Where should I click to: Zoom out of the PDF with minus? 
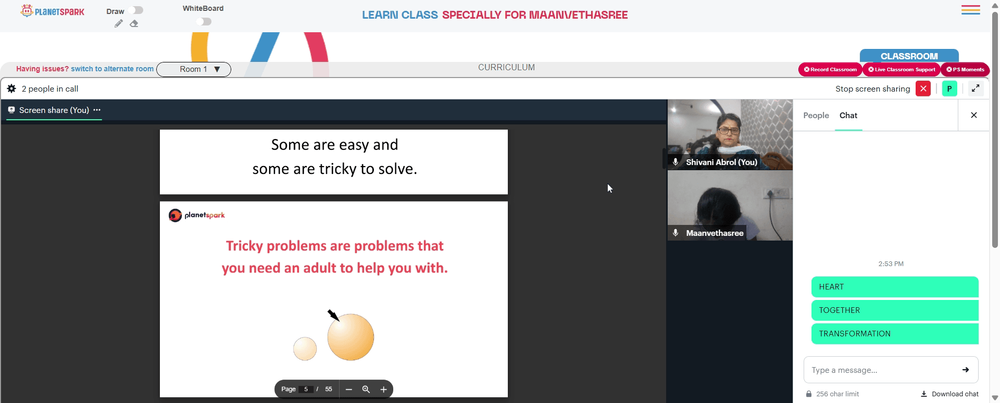click(349, 389)
